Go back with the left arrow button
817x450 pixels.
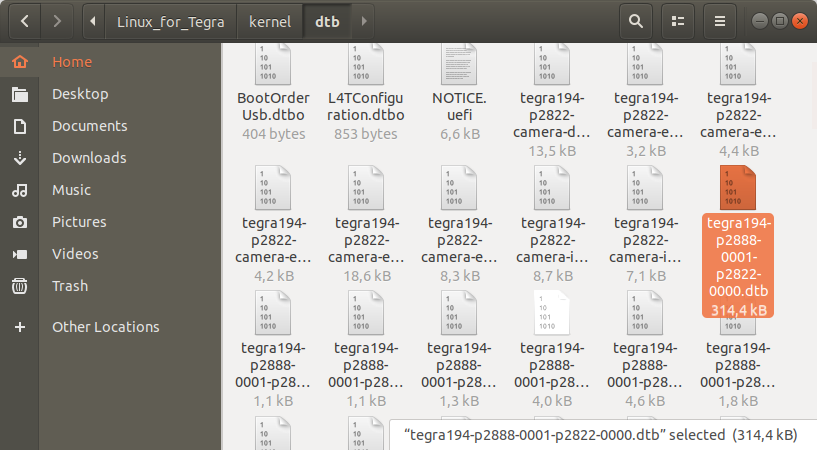[x=24, y=21]
